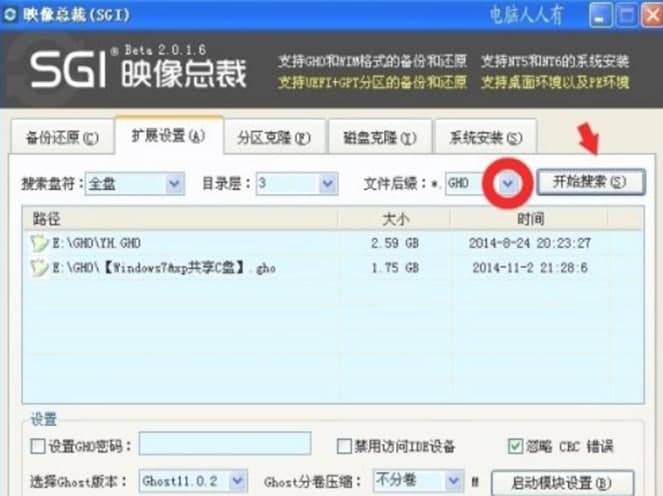Open the Ghost分卷压缩 不分卷 dropdown

click(454, 481)
